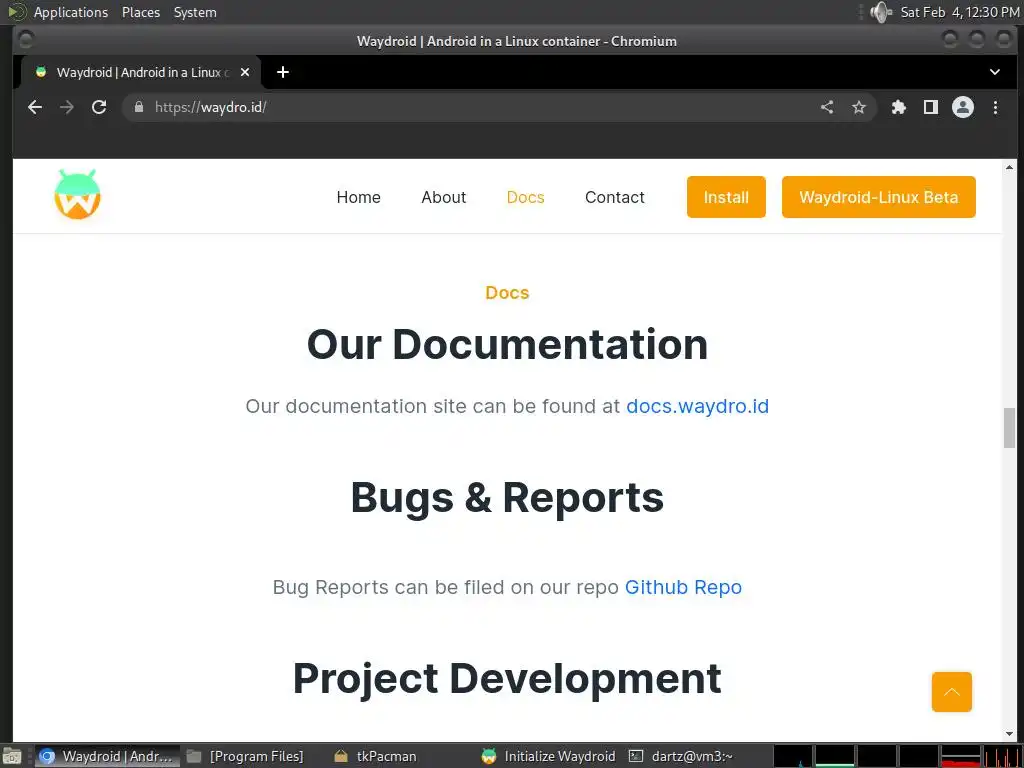1024x768 pixels.
Task: Follow the docs.waydro.id link
Action: tap(697, 406)
